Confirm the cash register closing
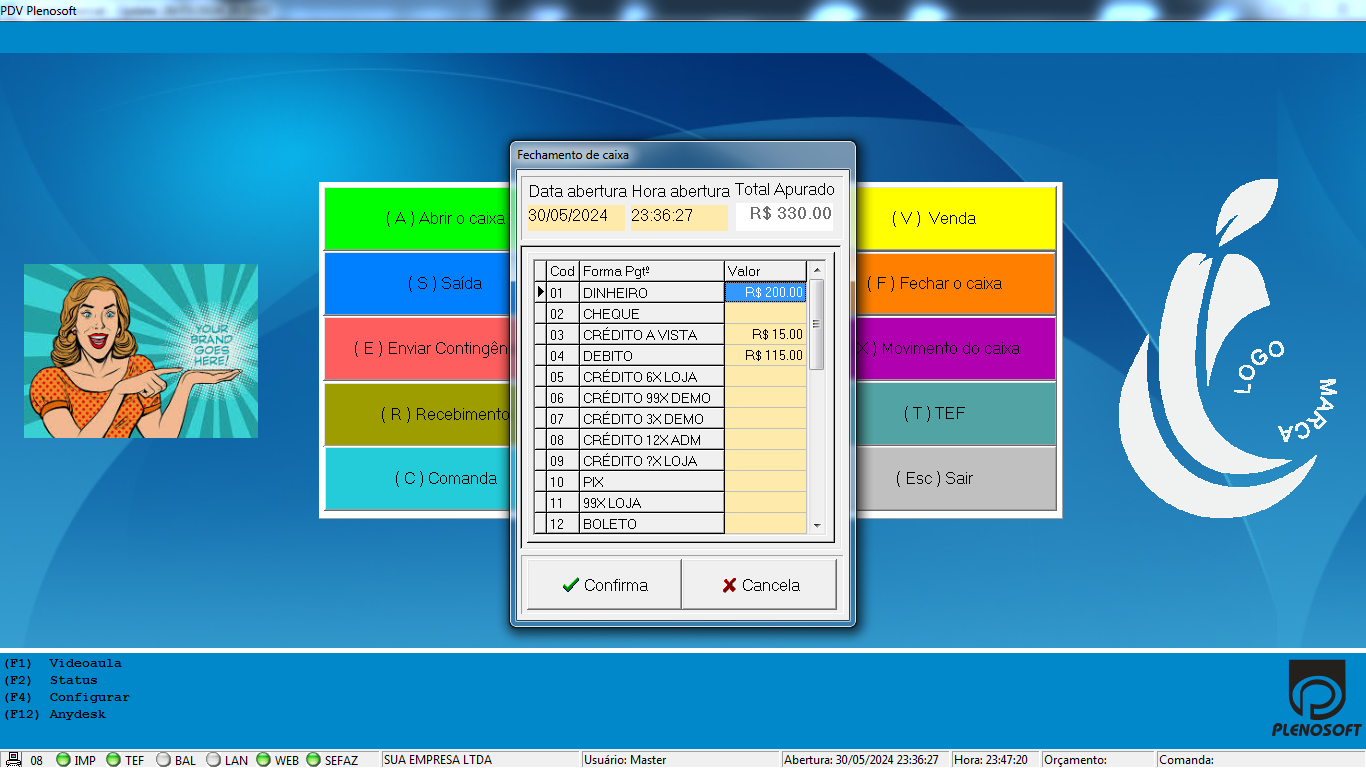This screenshot has height=768, width=1366. tap(604, 585)
